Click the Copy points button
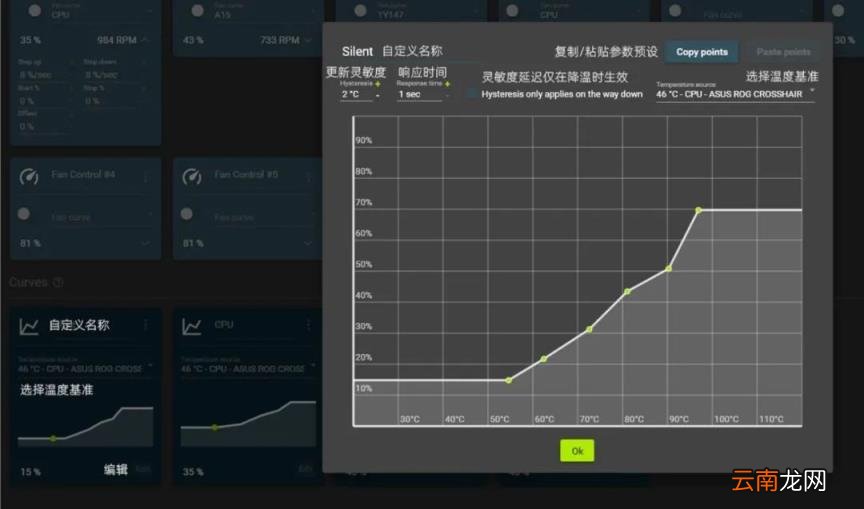Screen dimensions: 864x509 pos(701,52)
